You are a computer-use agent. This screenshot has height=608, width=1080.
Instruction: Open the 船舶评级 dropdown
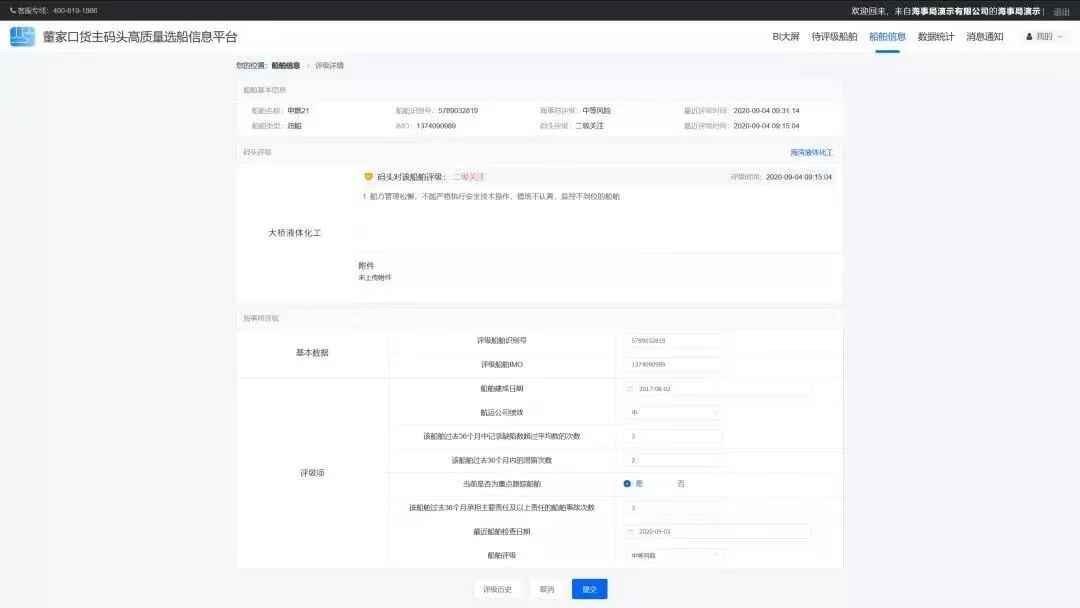(673, 555)
